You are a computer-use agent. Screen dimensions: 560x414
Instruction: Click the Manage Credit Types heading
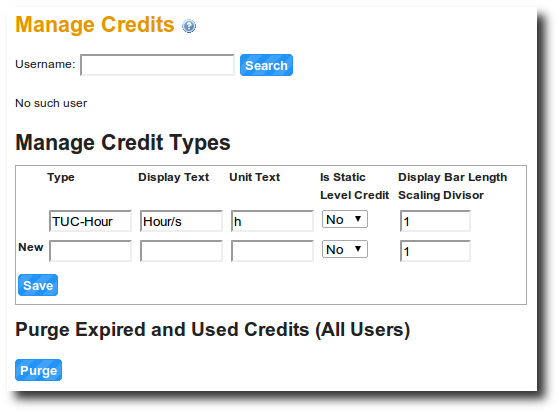(x=123, y=143)
